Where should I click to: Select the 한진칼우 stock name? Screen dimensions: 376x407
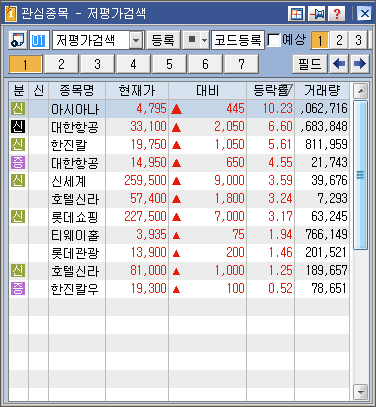pos(75,289)
